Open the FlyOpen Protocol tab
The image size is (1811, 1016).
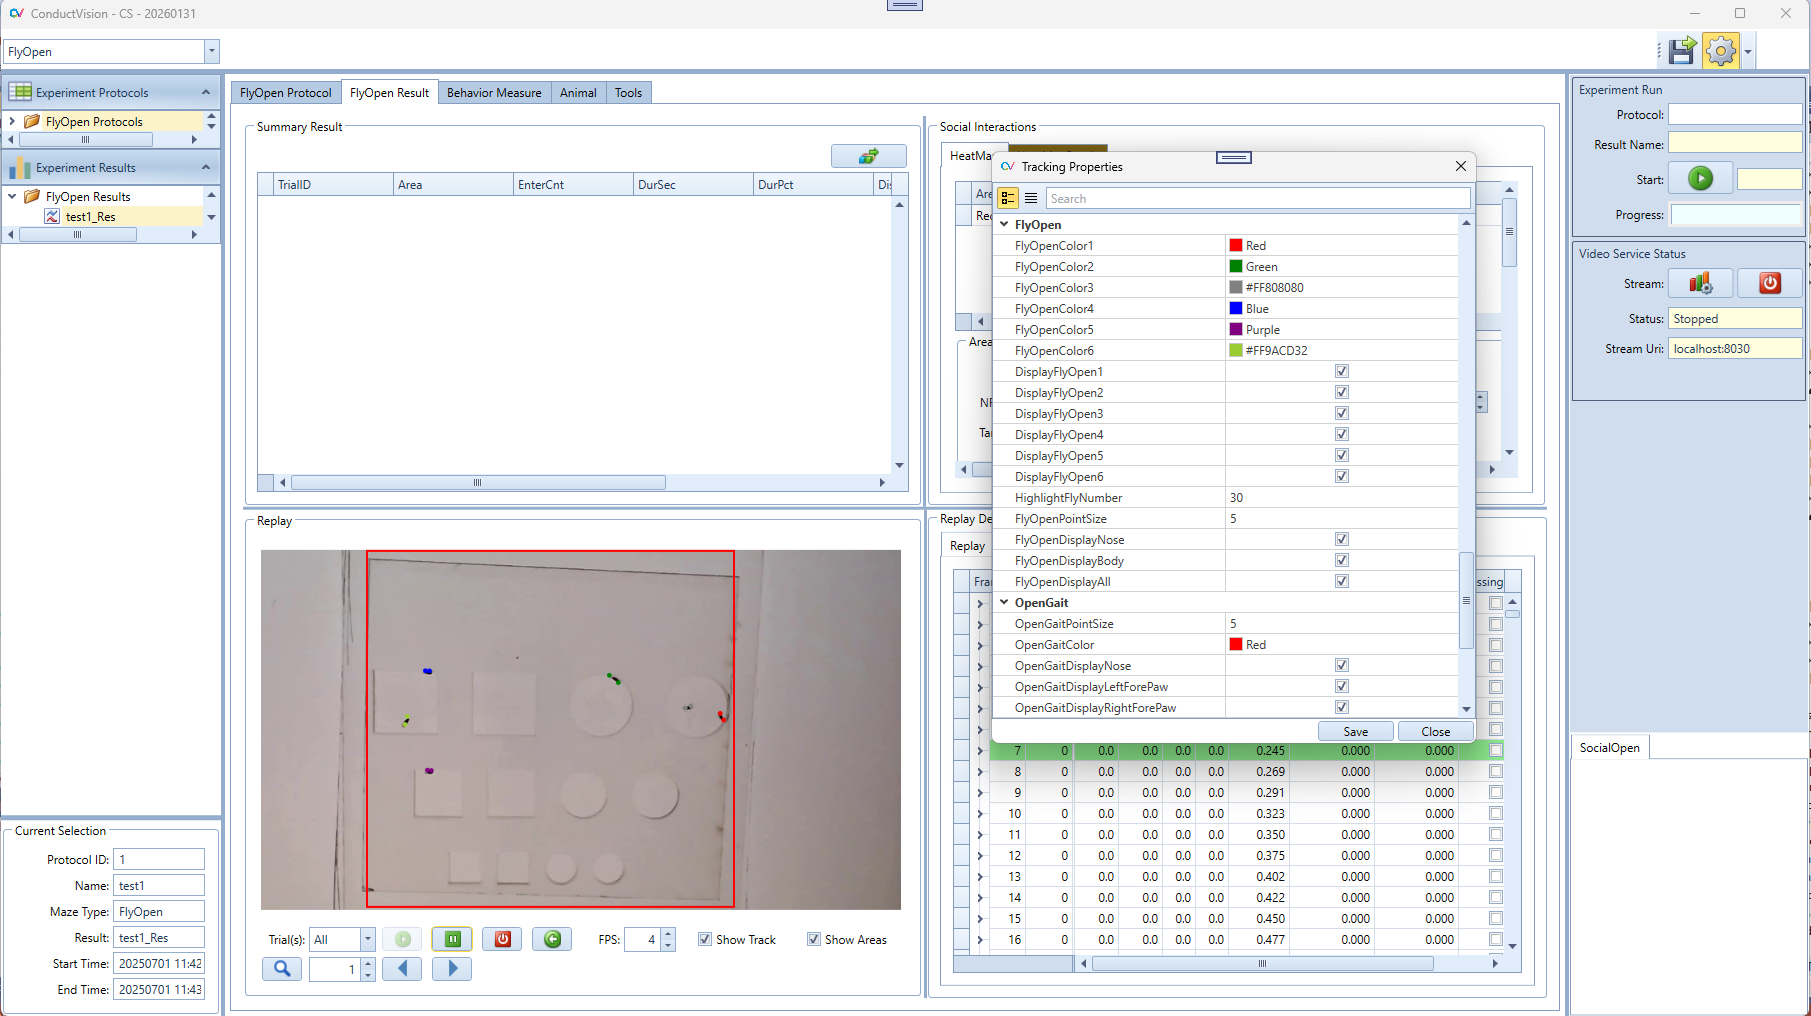click(x=285, y=93)
